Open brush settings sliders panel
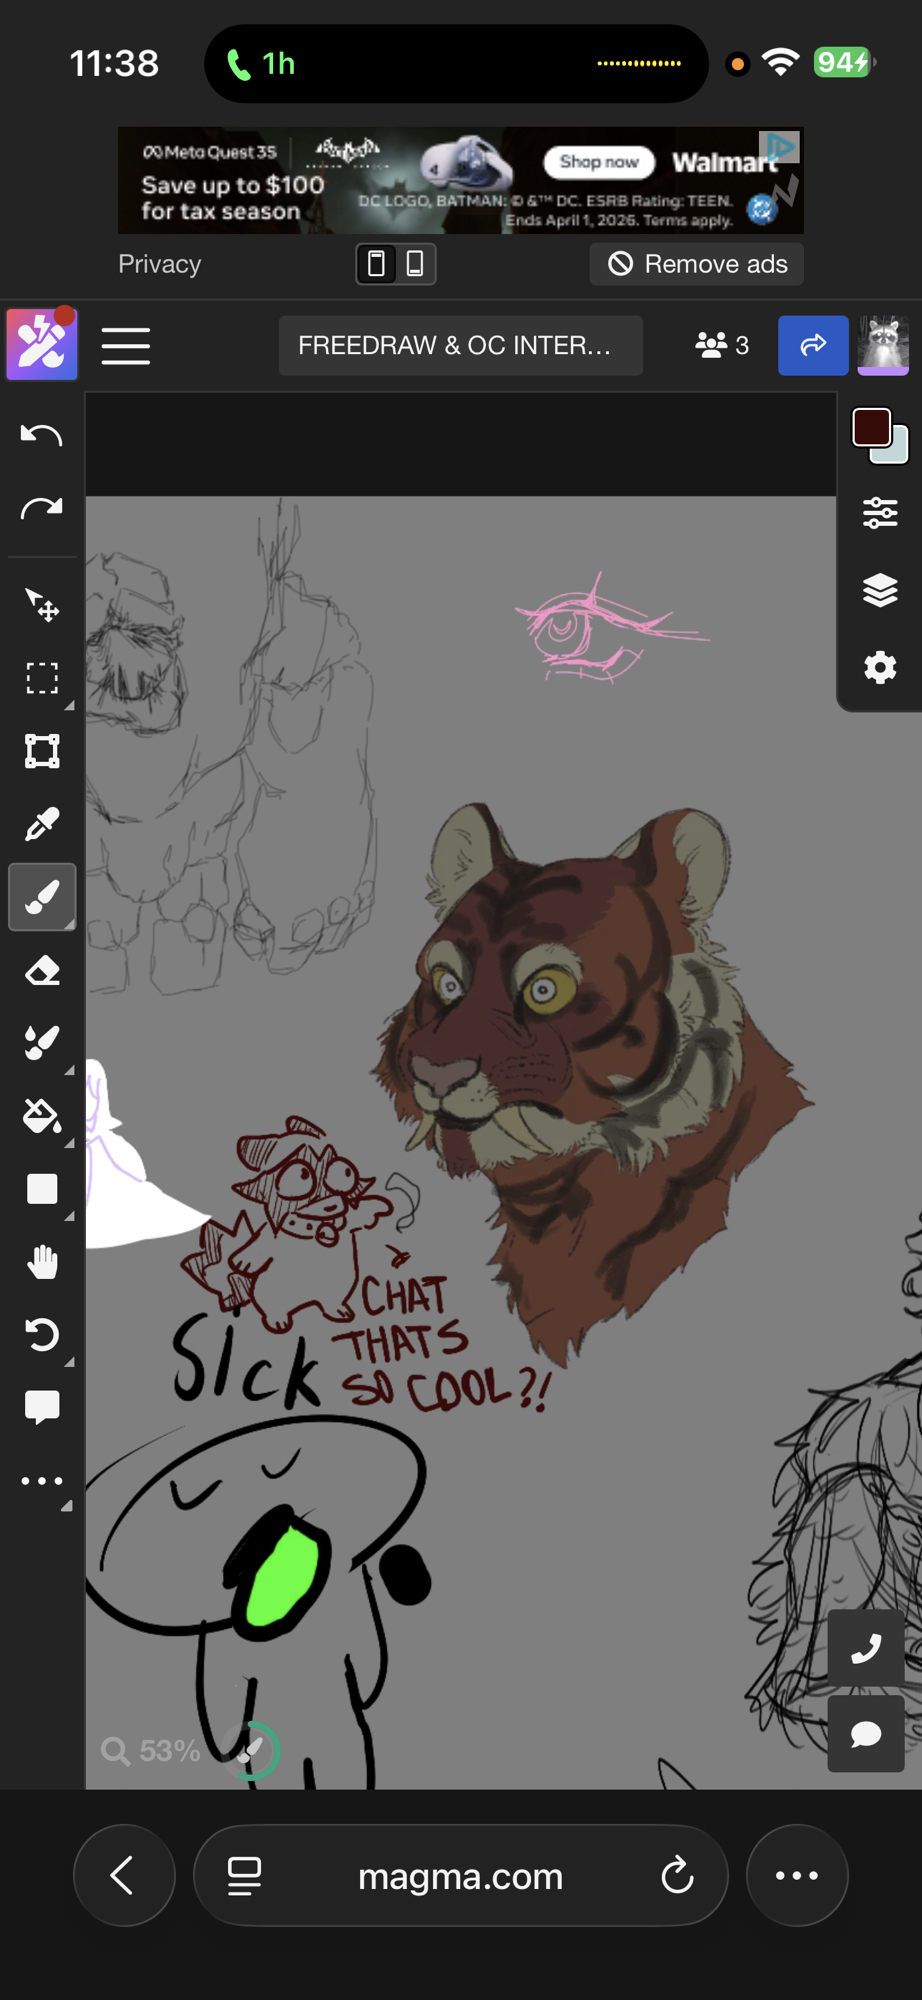 pyautogui.click(x=879, y=513)
